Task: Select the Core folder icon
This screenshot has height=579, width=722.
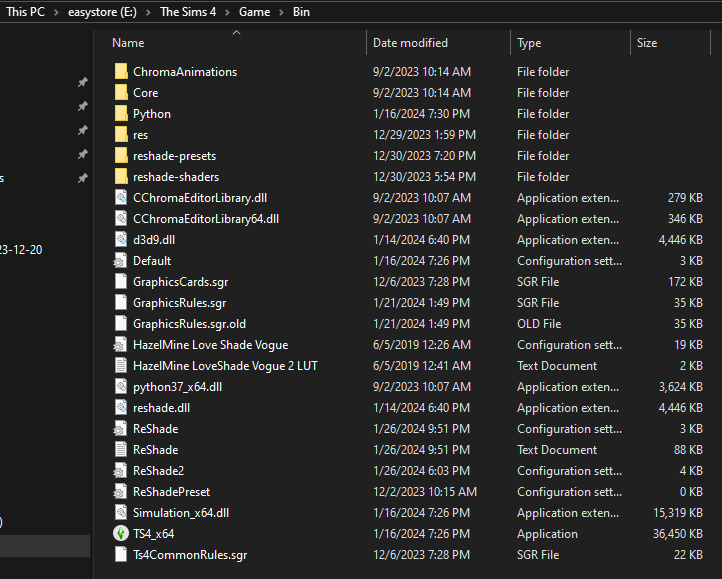Action: pos(121,93)
